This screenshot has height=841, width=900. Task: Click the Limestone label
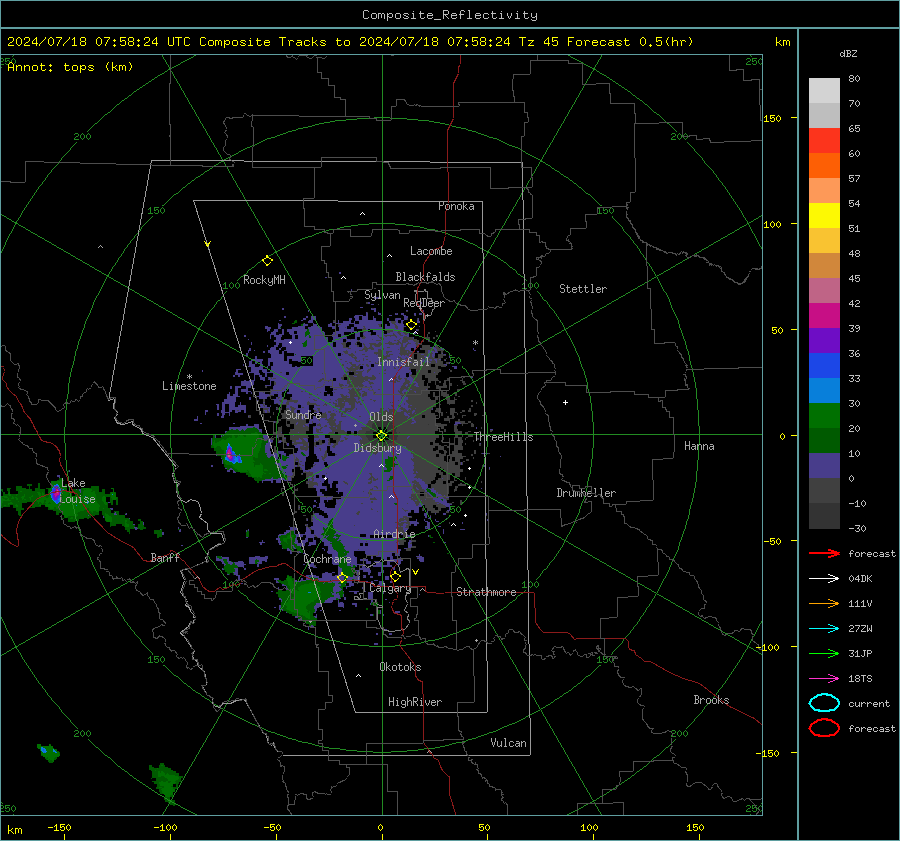pyautogui.click(x=189, y=386)
